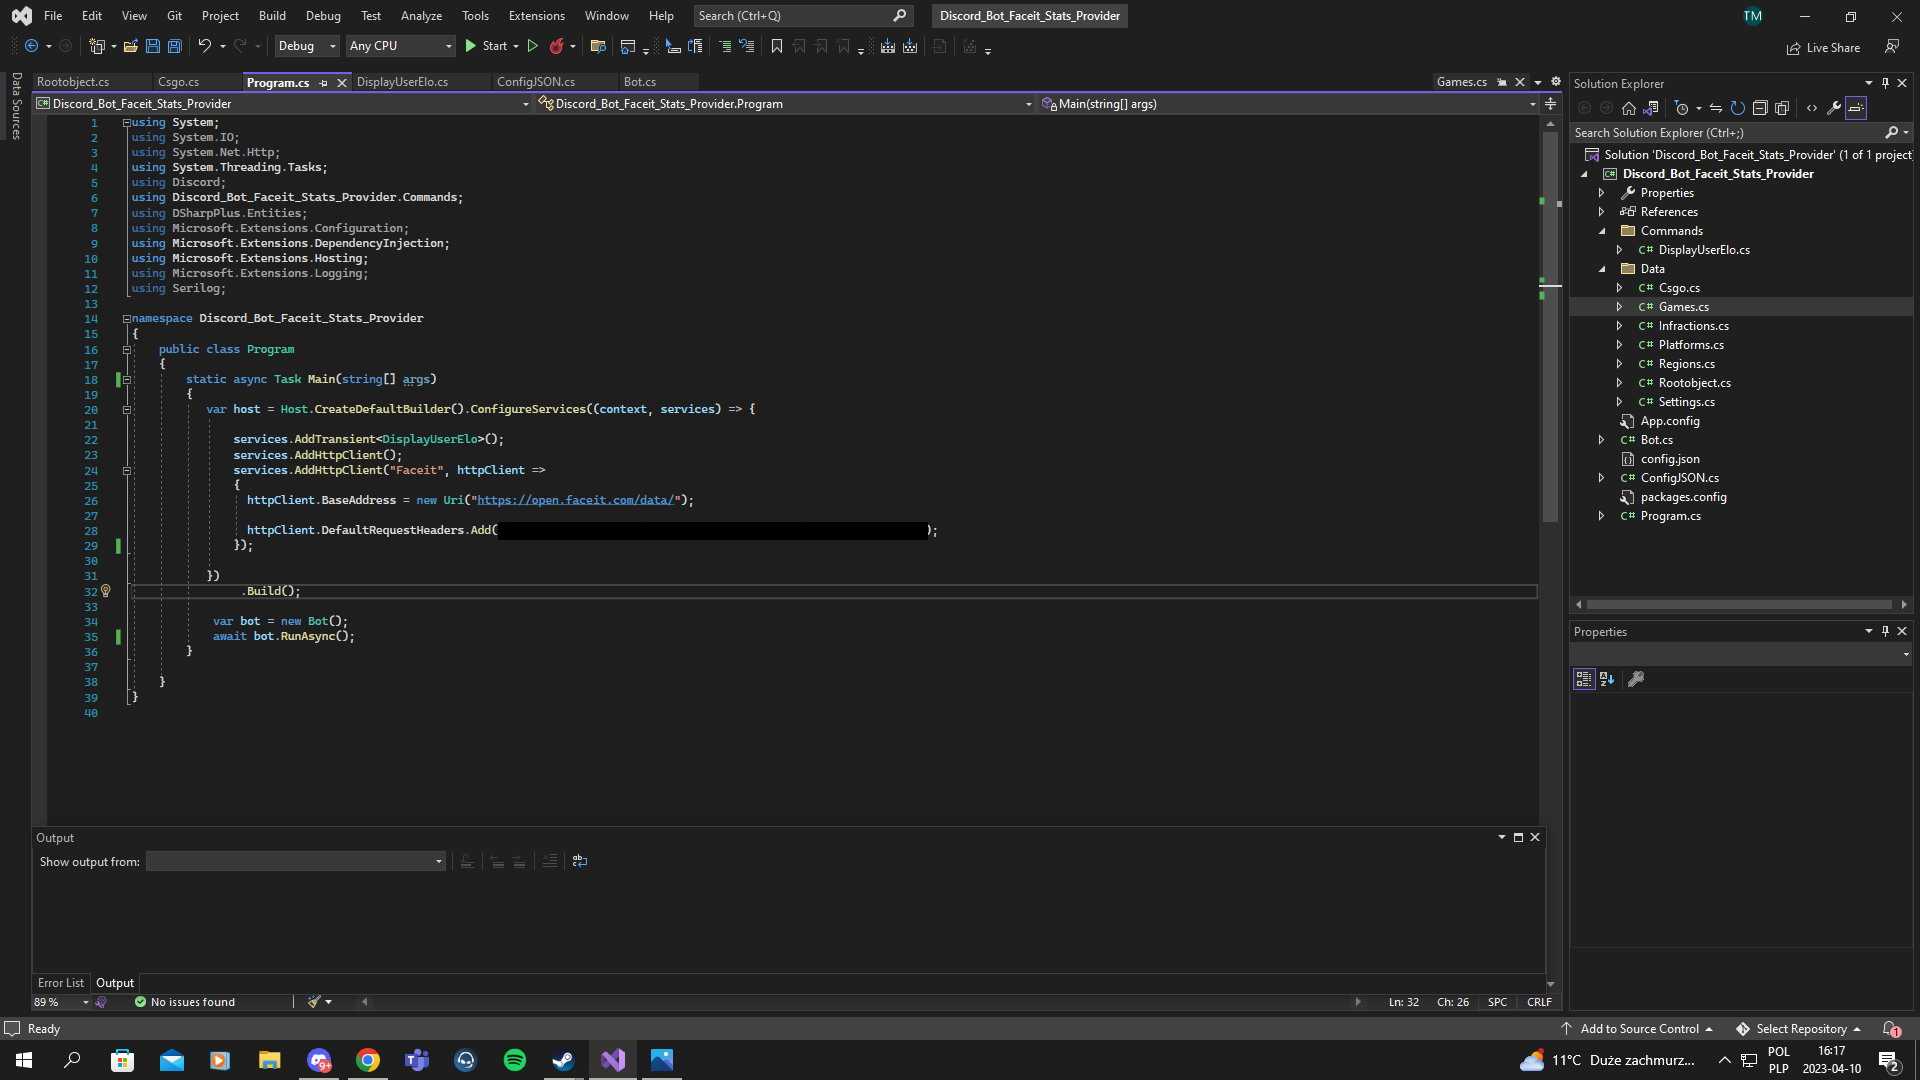Viewport: 1920px width, 1080px height.
Task: Click Add to Source Control button
Action: pos(1639,1028)
